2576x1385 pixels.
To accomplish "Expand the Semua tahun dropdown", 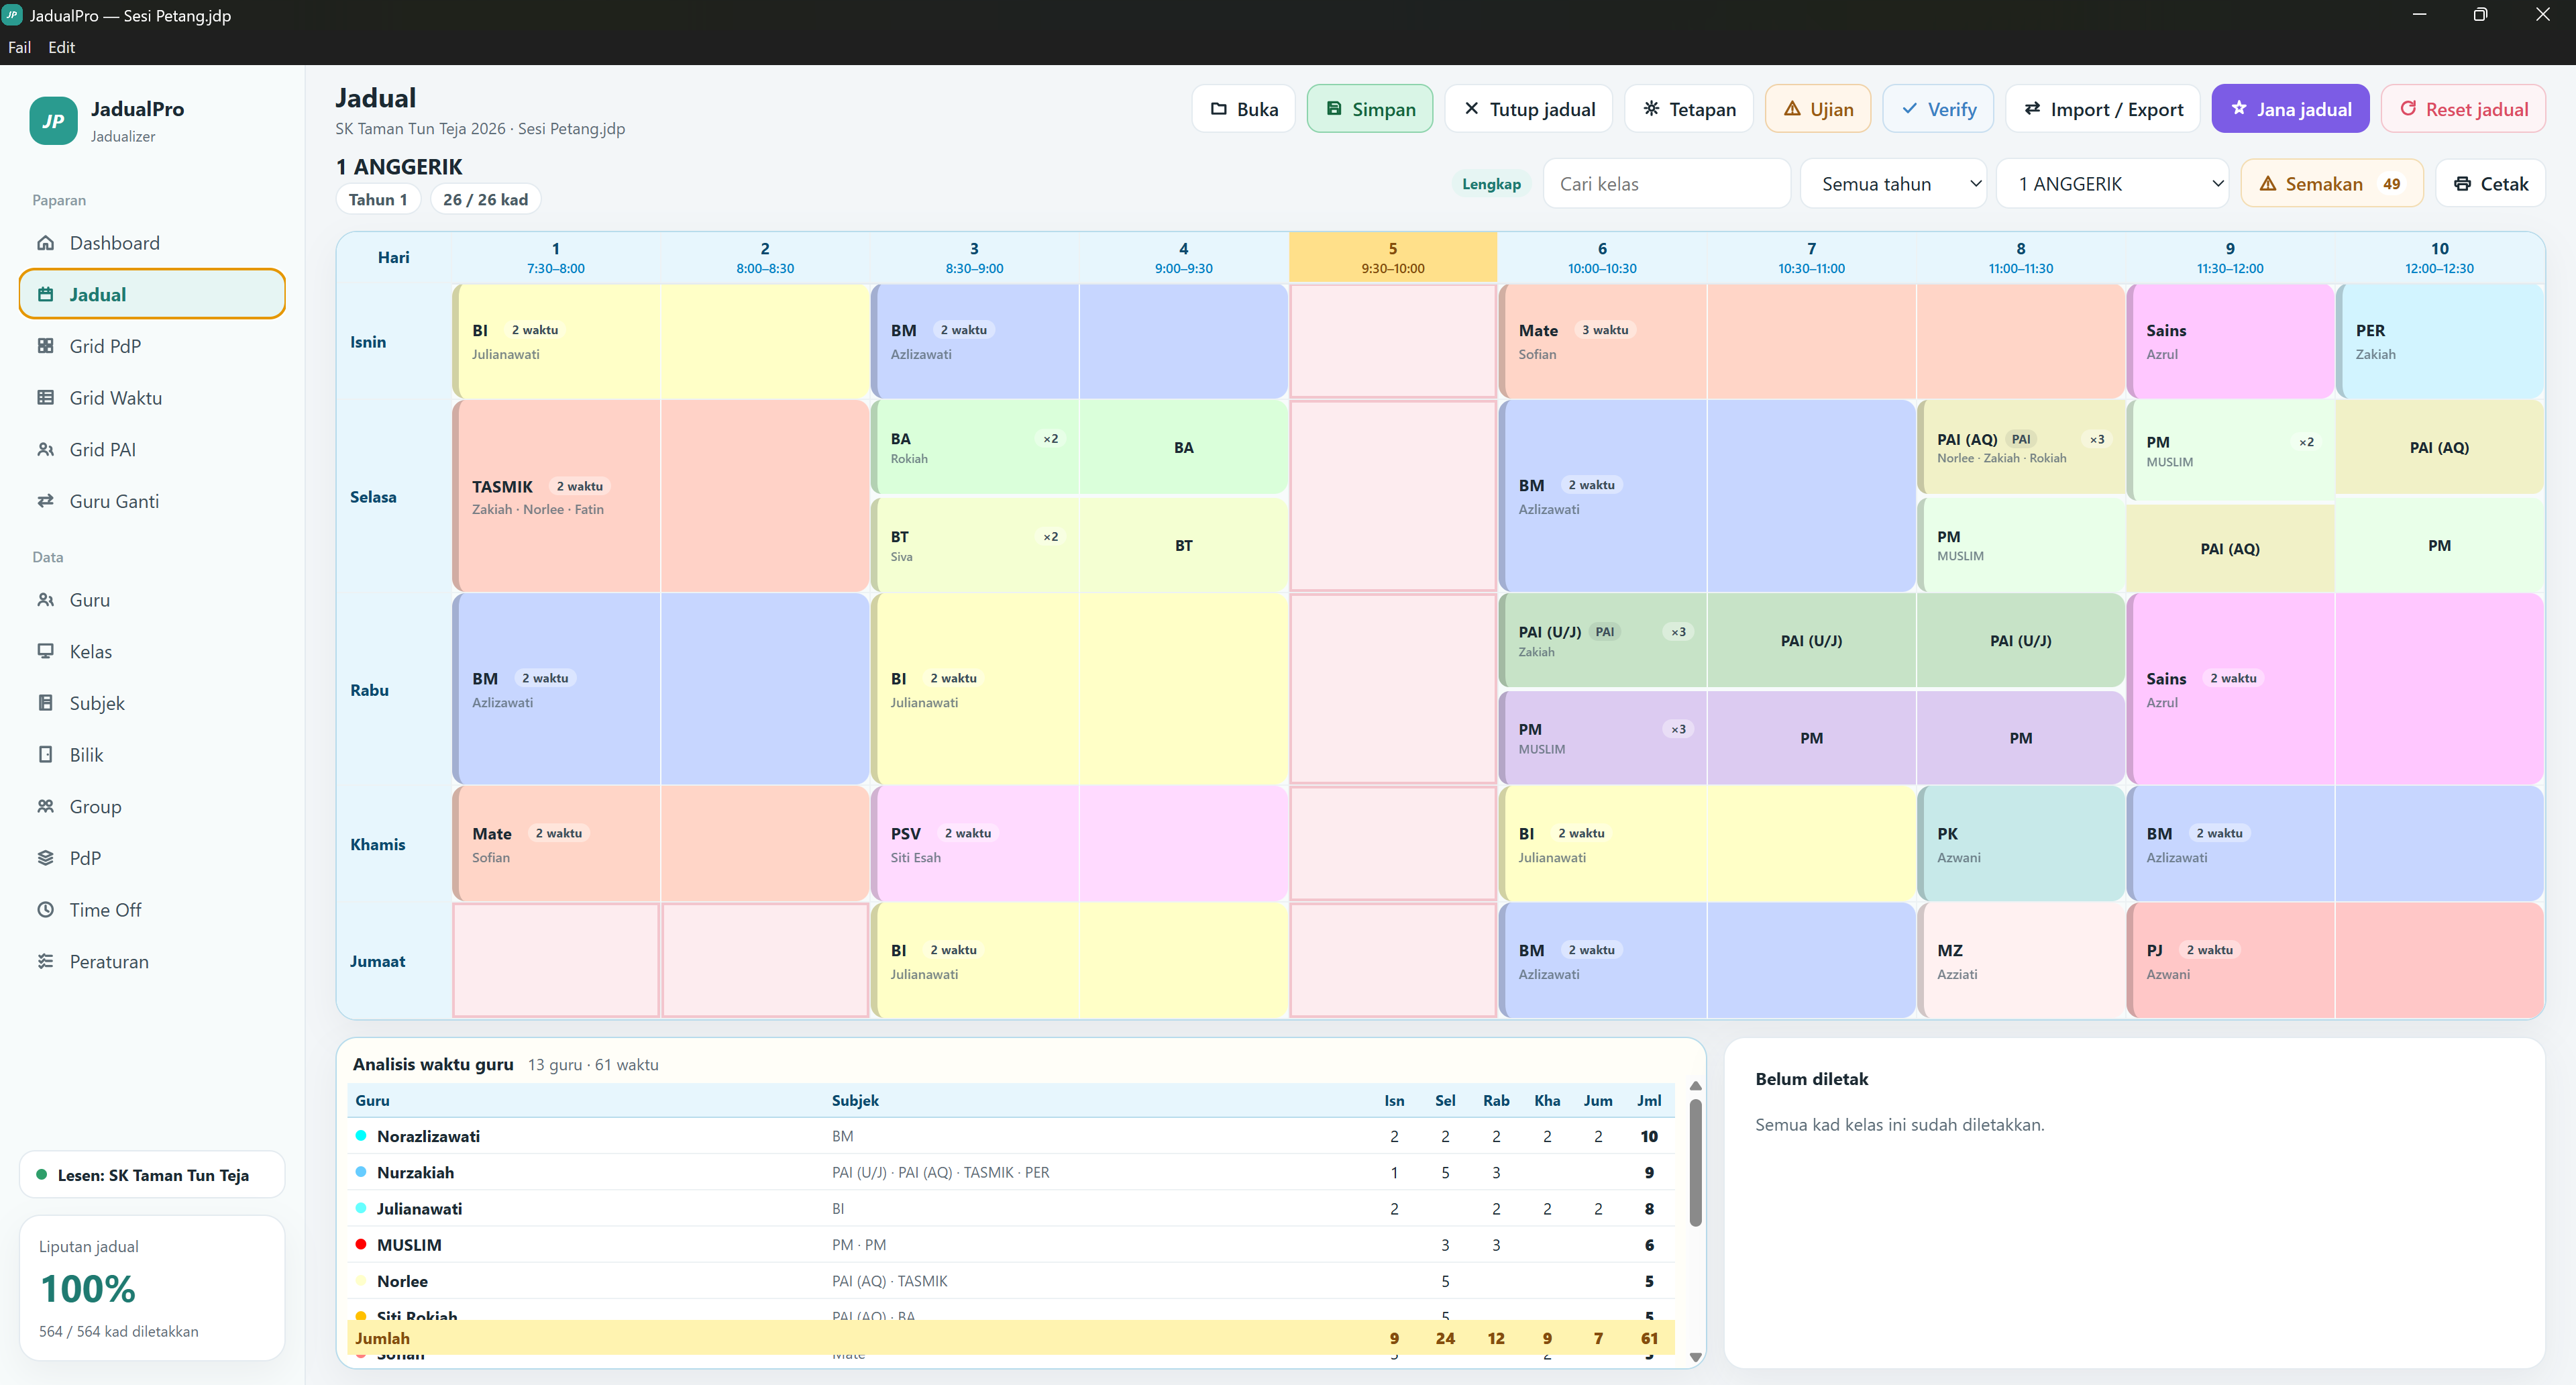I will [x=1893, y=184].
